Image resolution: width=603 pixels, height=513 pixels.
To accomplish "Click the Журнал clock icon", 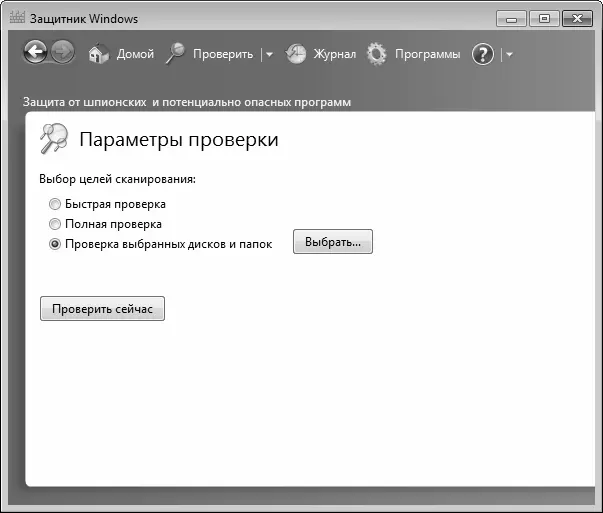I will [x=296, y=55].
